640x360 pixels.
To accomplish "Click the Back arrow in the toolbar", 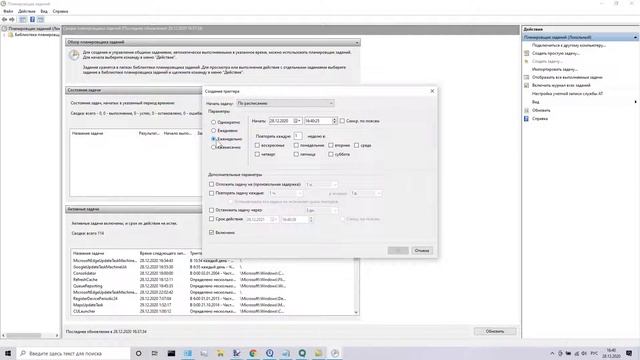I will coord(4,19).
